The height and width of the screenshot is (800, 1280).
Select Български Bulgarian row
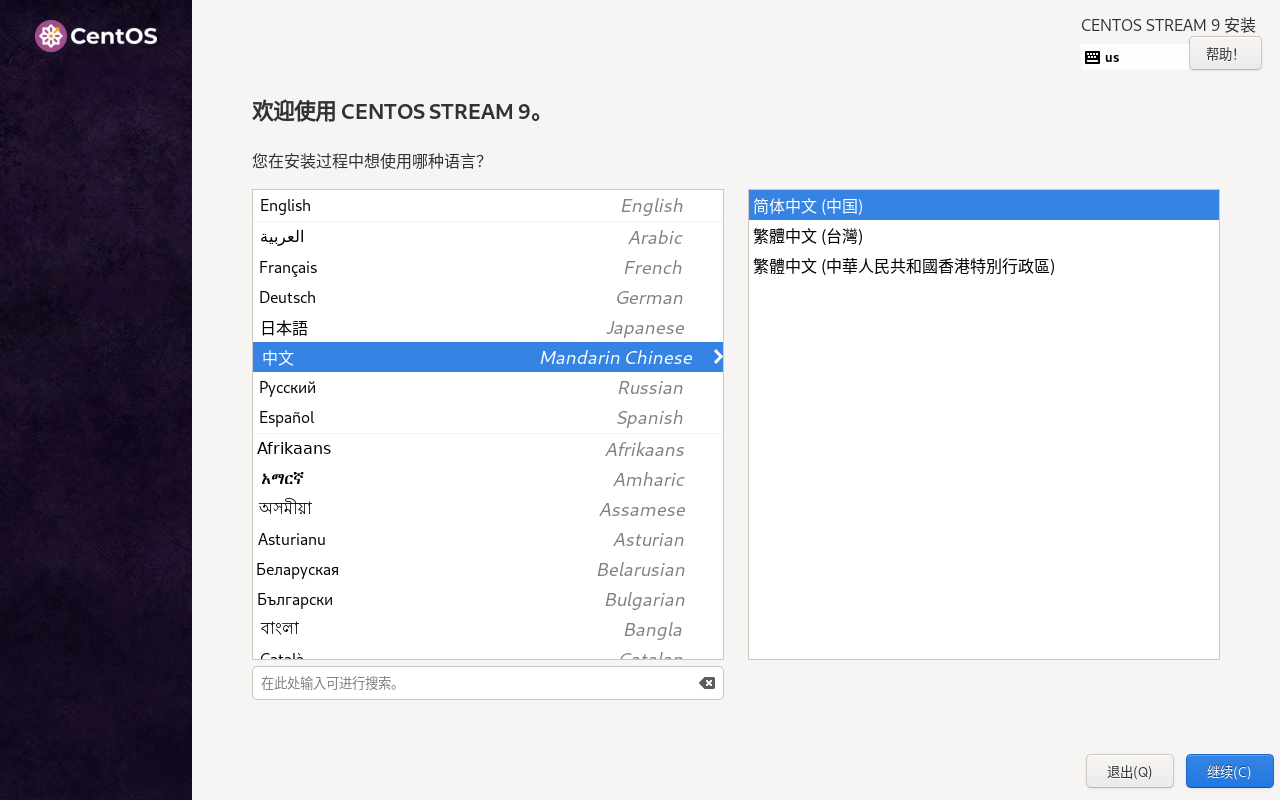[488, 599]
